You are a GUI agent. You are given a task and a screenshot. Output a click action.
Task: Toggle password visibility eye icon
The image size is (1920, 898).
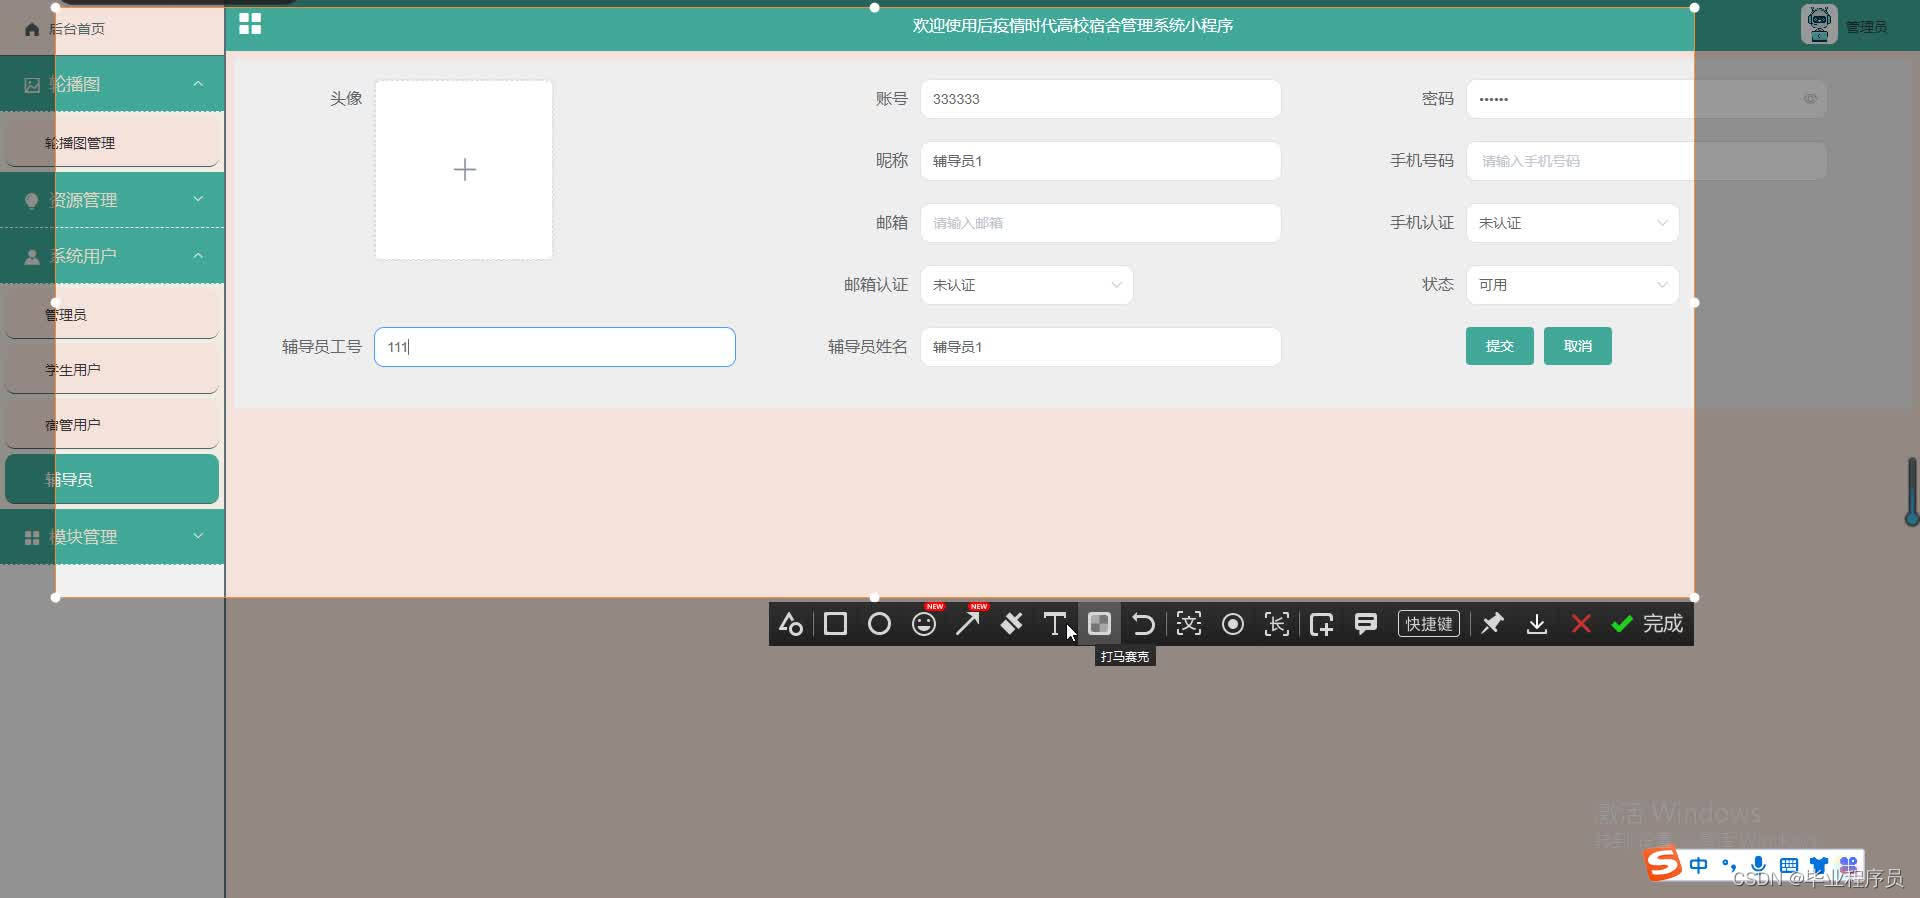click(x=1810, y=99)
